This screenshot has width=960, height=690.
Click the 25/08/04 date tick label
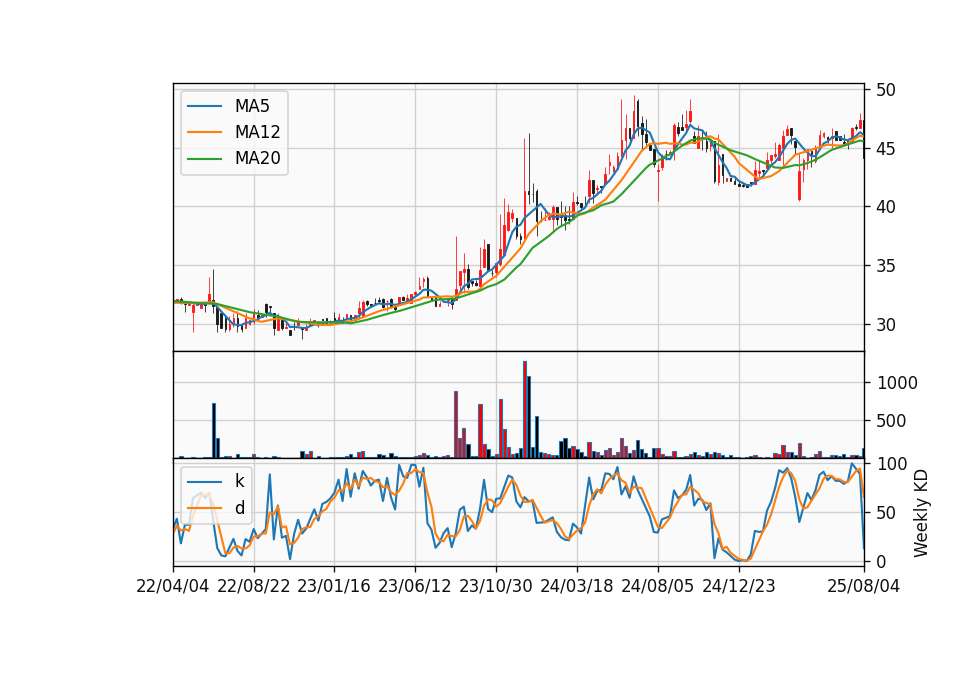click(x=863, y=586)
